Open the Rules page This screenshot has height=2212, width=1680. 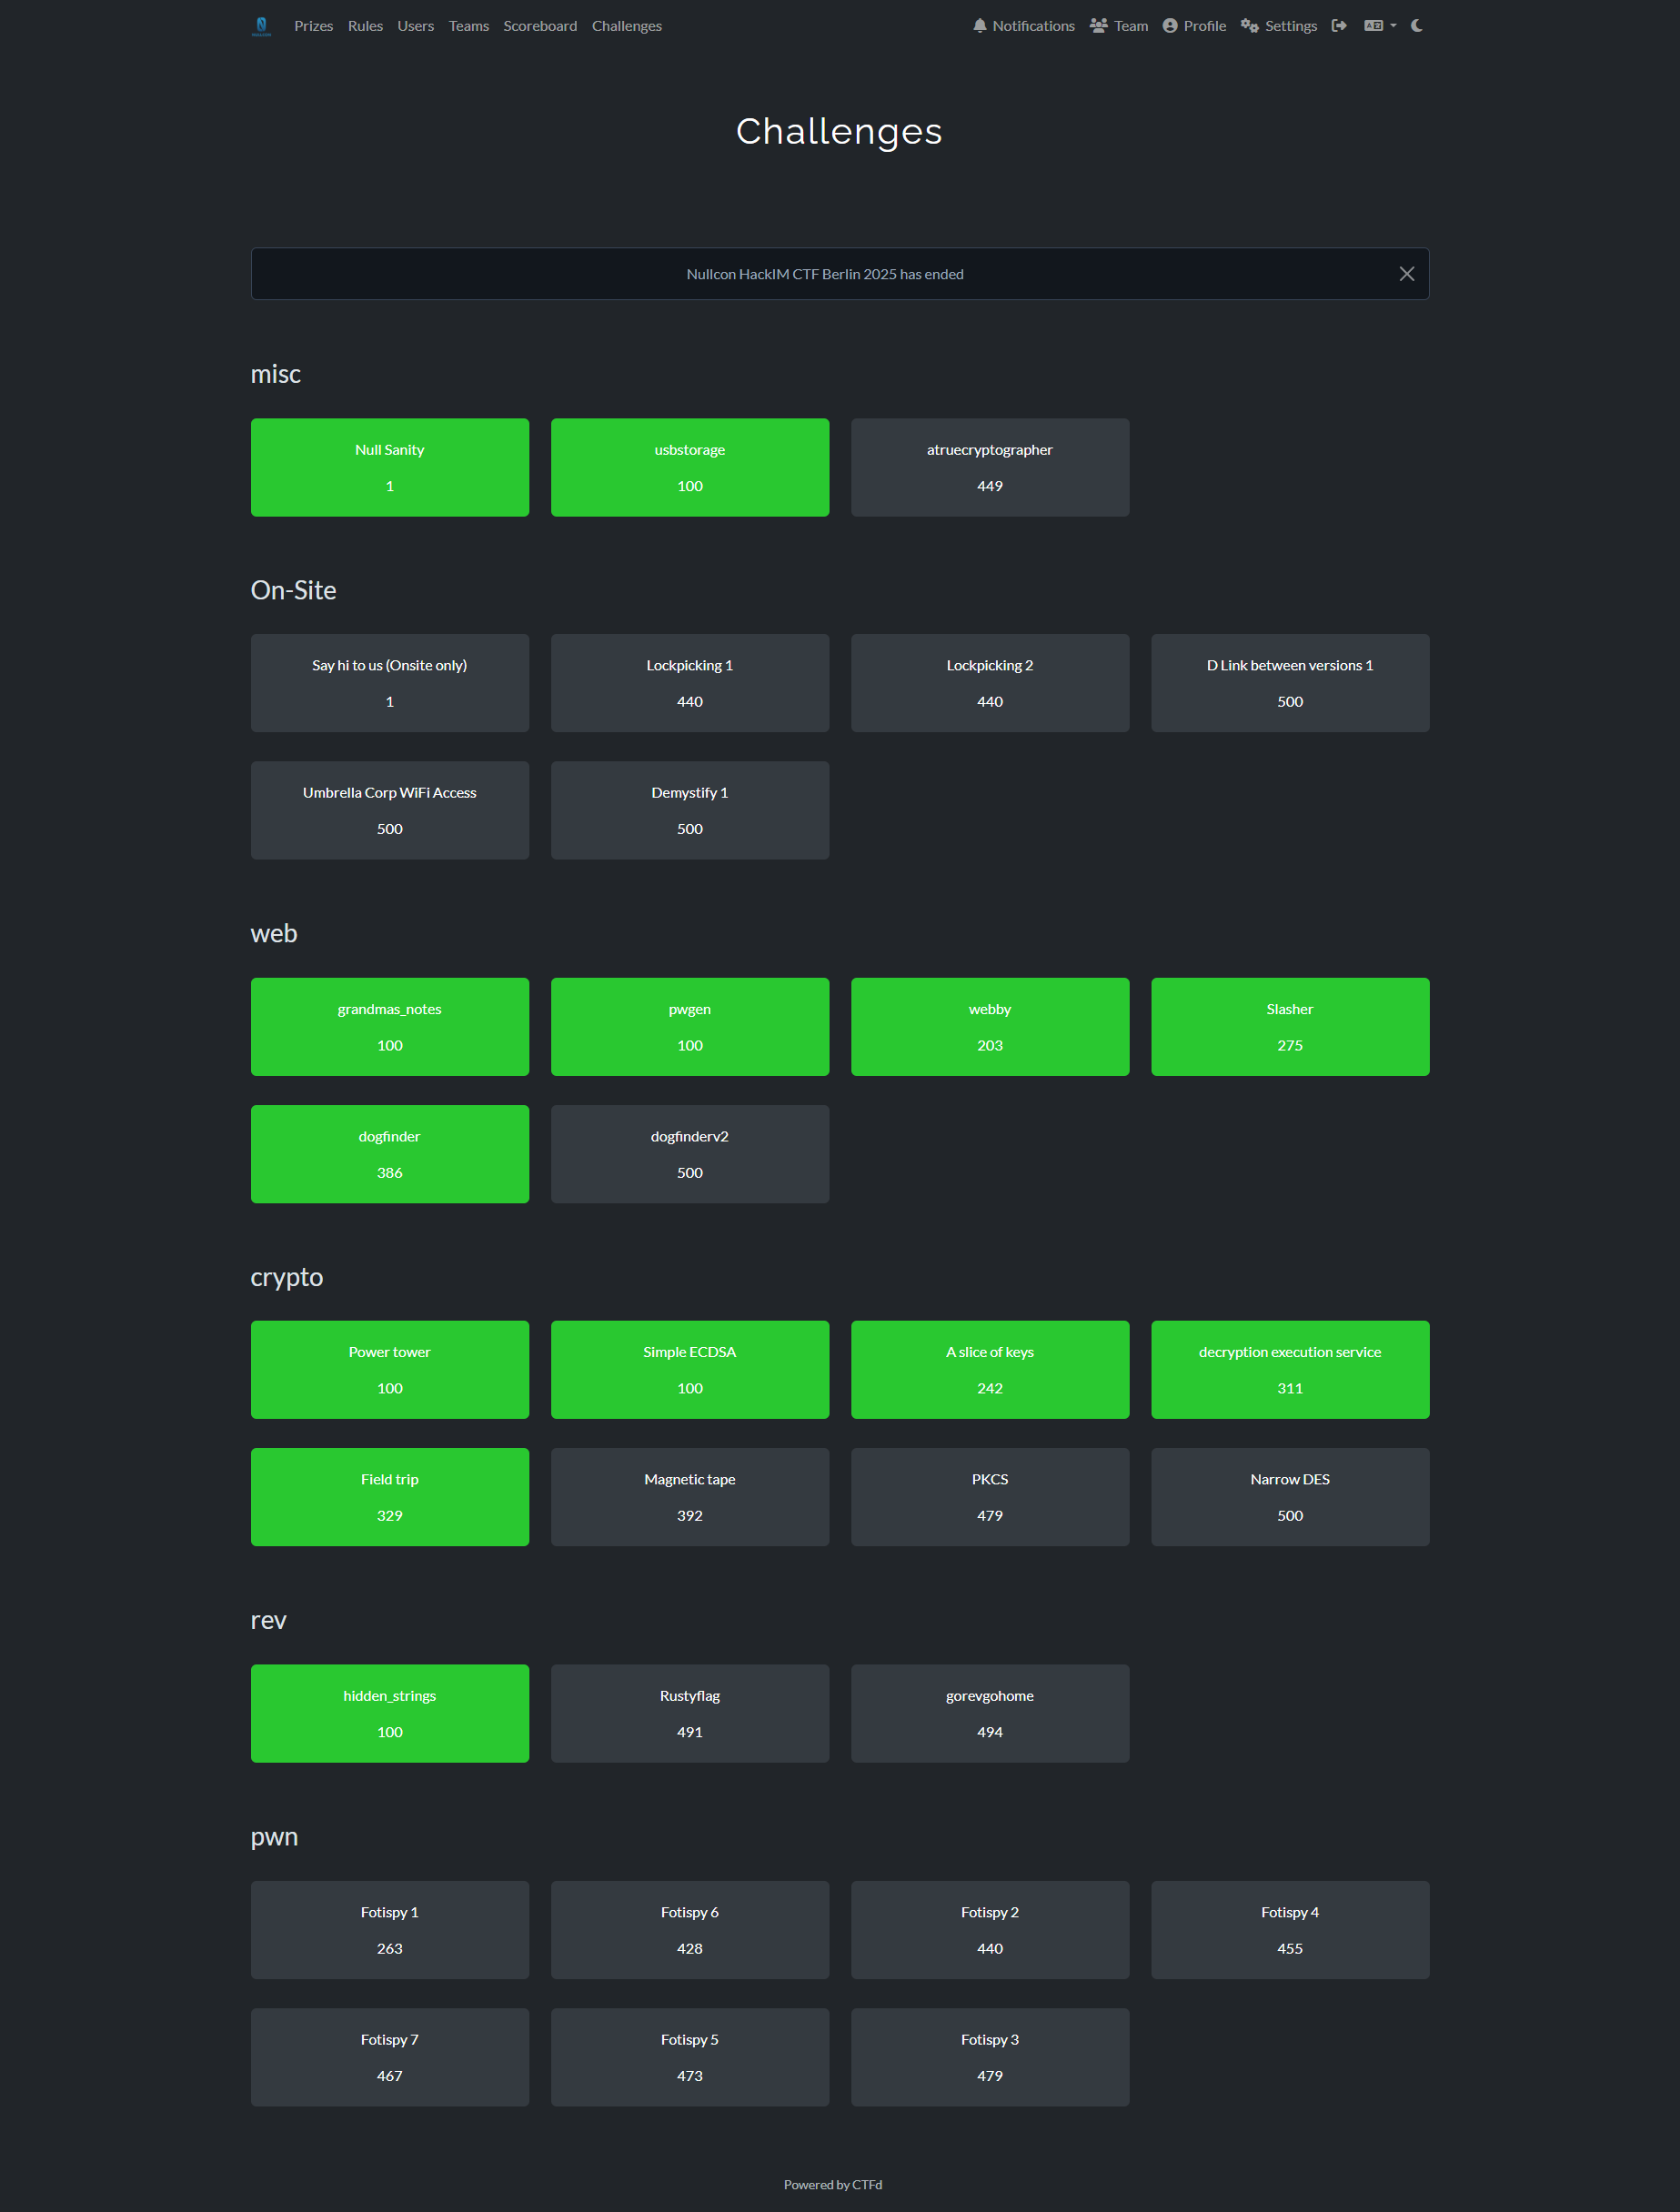[365, 26]
